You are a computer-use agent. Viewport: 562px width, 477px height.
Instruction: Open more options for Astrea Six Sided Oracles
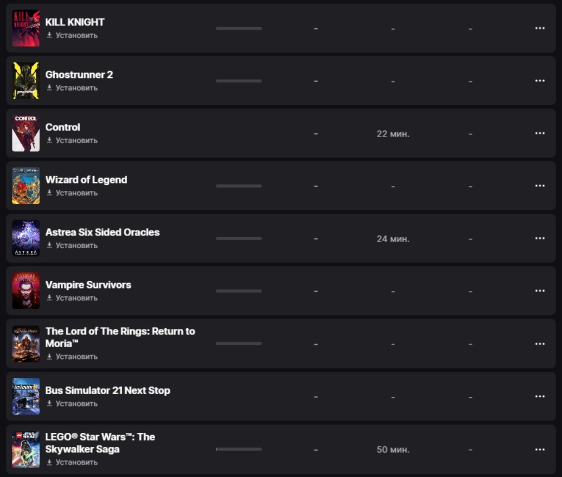coord(540,238)
